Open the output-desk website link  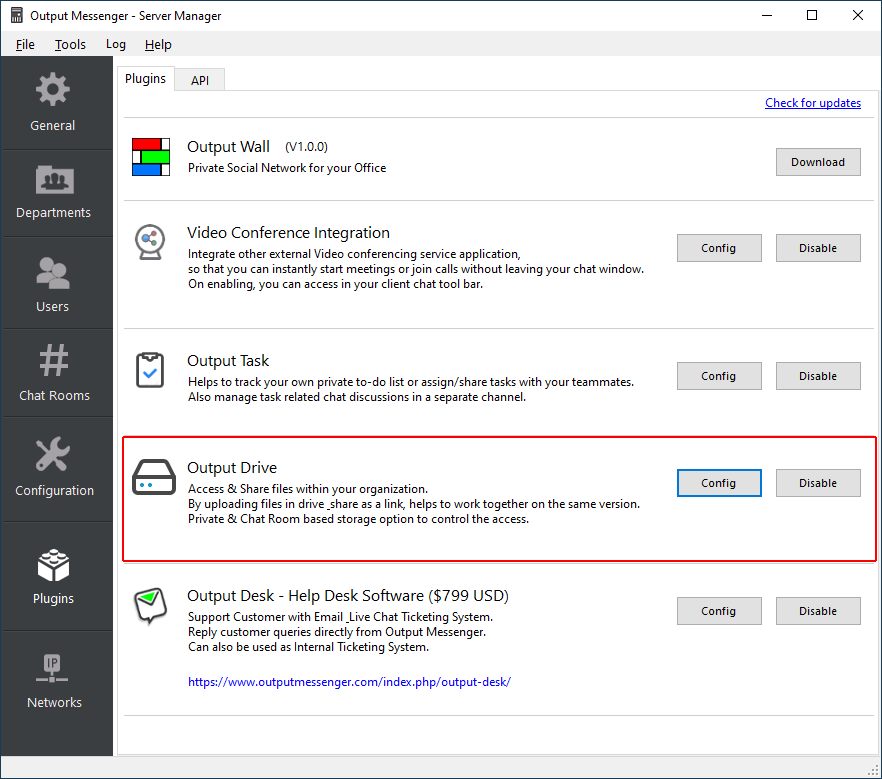(349, 682)
